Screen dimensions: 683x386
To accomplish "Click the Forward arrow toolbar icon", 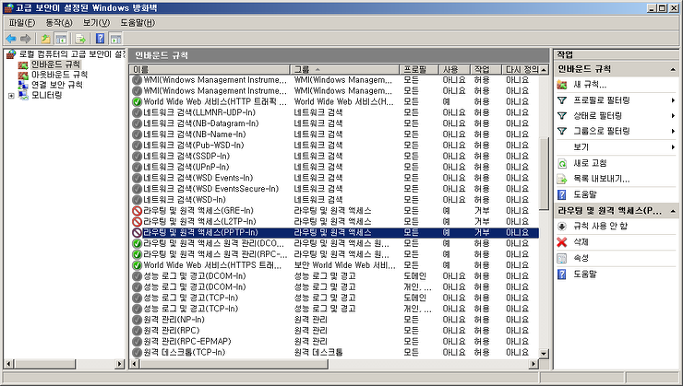I will pyautogui.click(x=25, y=39).
